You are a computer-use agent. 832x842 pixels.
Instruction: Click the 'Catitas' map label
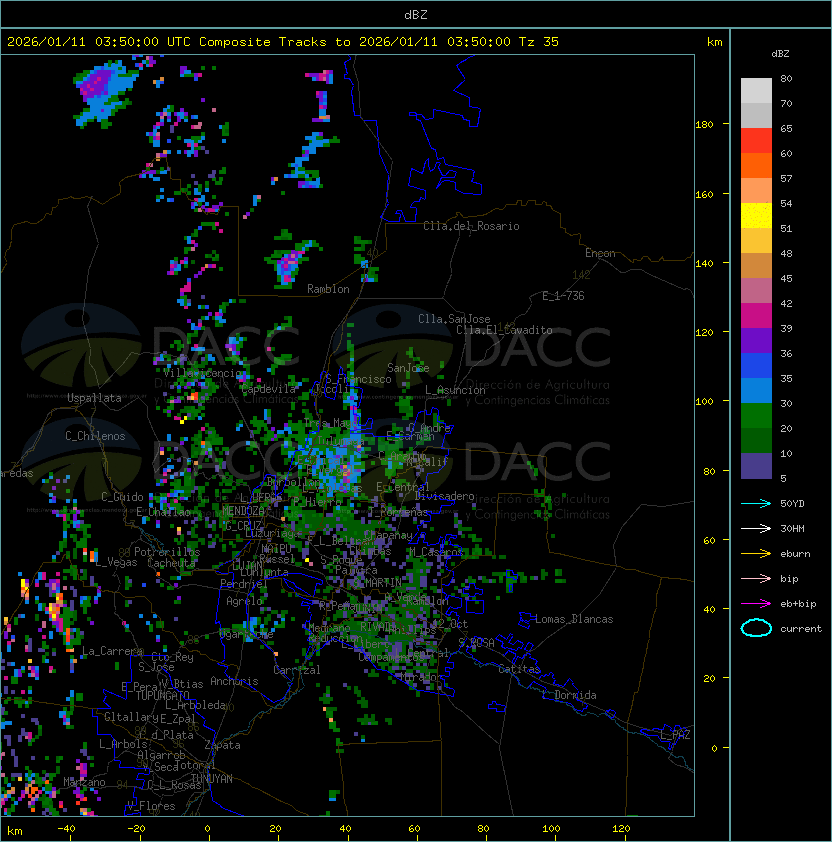coord(519,669)
